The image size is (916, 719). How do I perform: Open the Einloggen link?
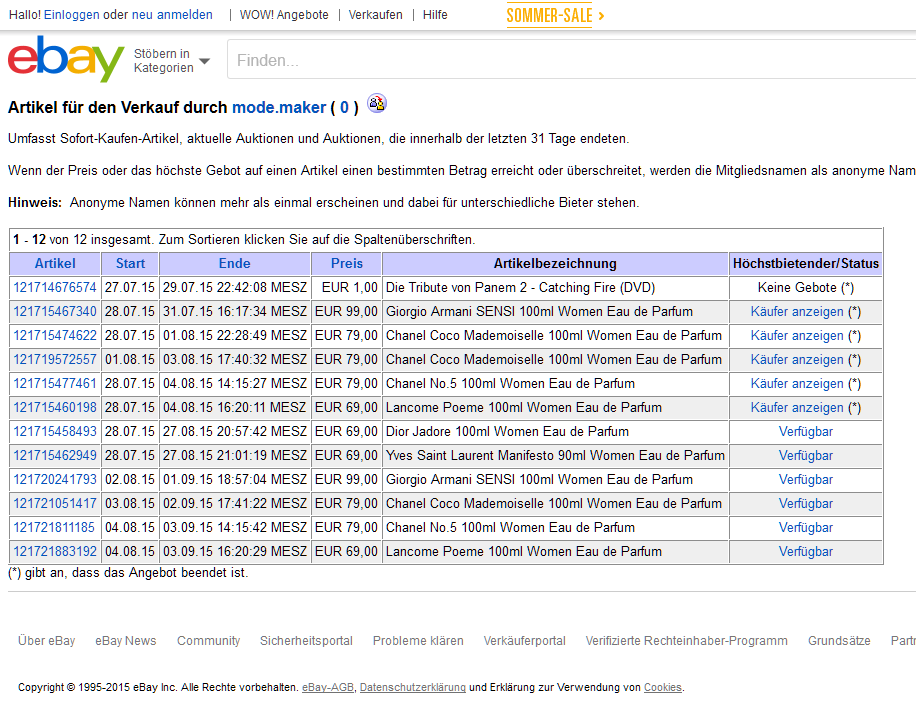point(71,15)
